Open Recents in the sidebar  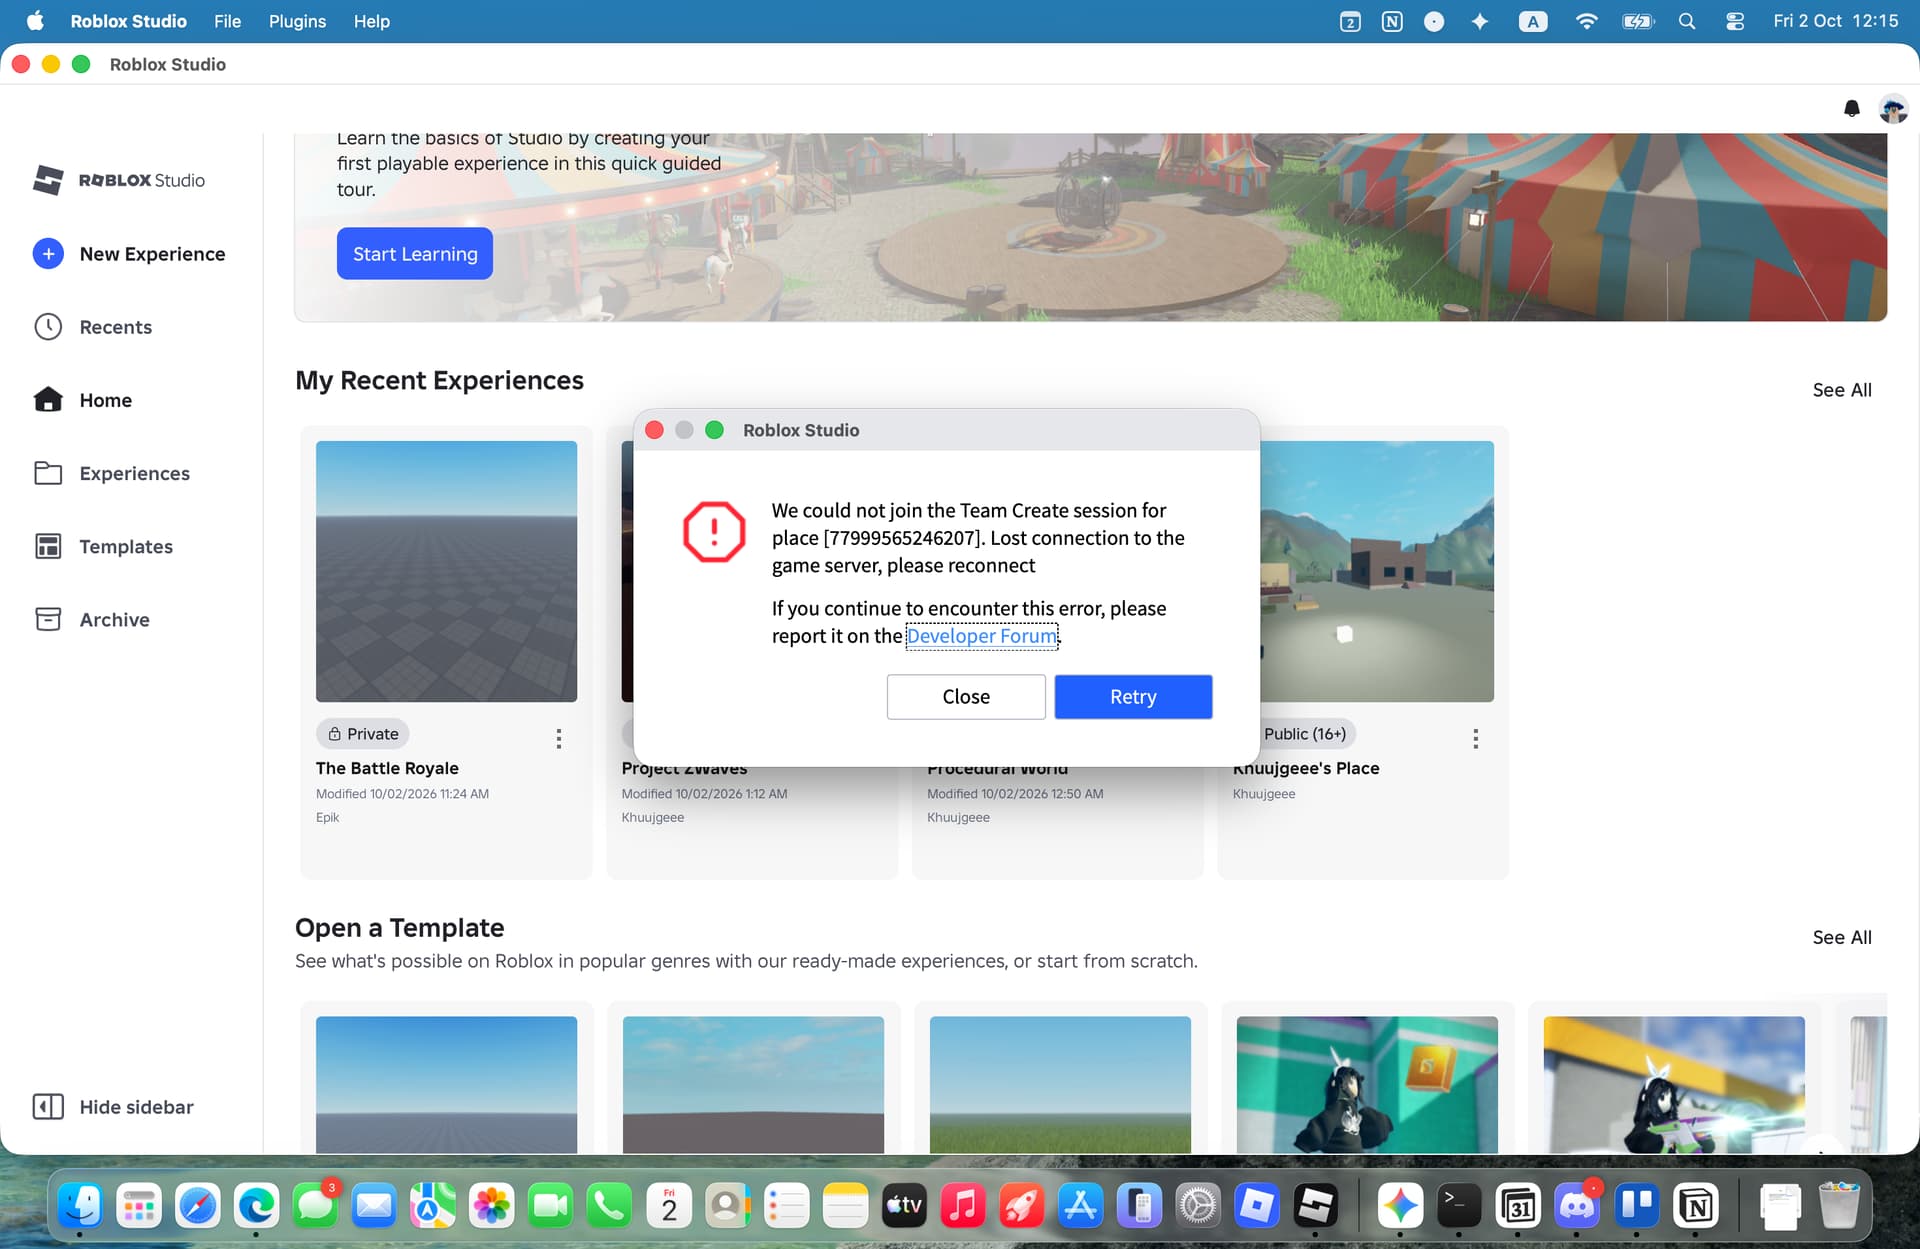tap(93, 327)
